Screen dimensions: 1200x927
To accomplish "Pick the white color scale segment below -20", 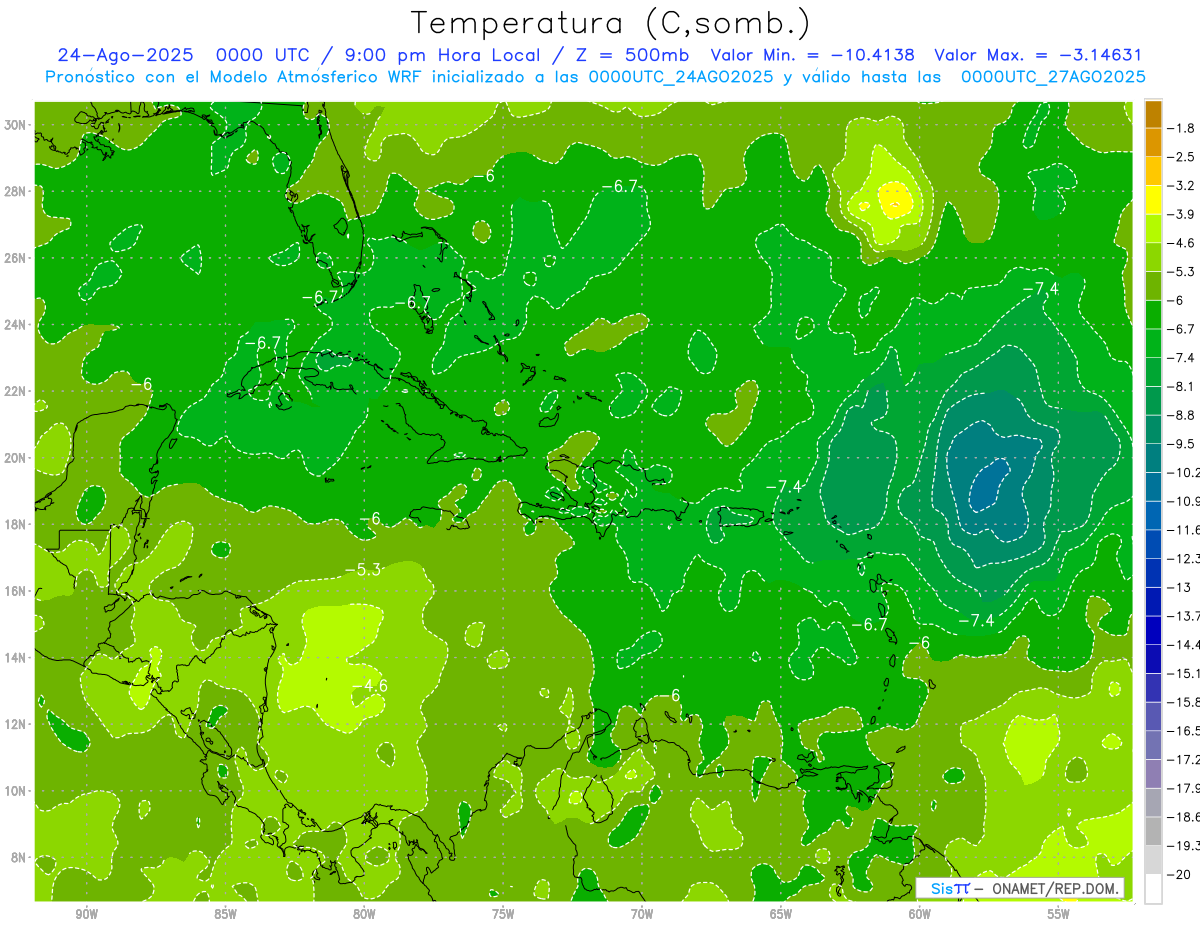I will coord(1153,889).
